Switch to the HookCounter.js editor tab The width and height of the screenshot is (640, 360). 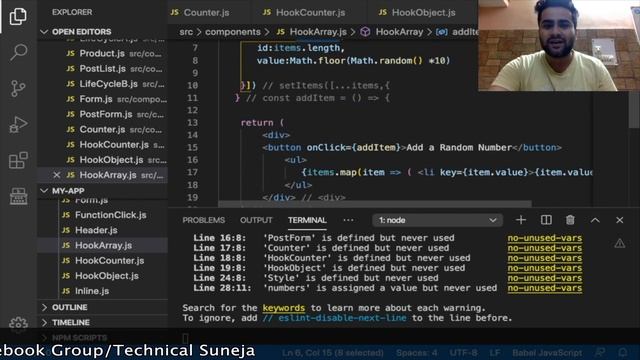coord(304,13)
